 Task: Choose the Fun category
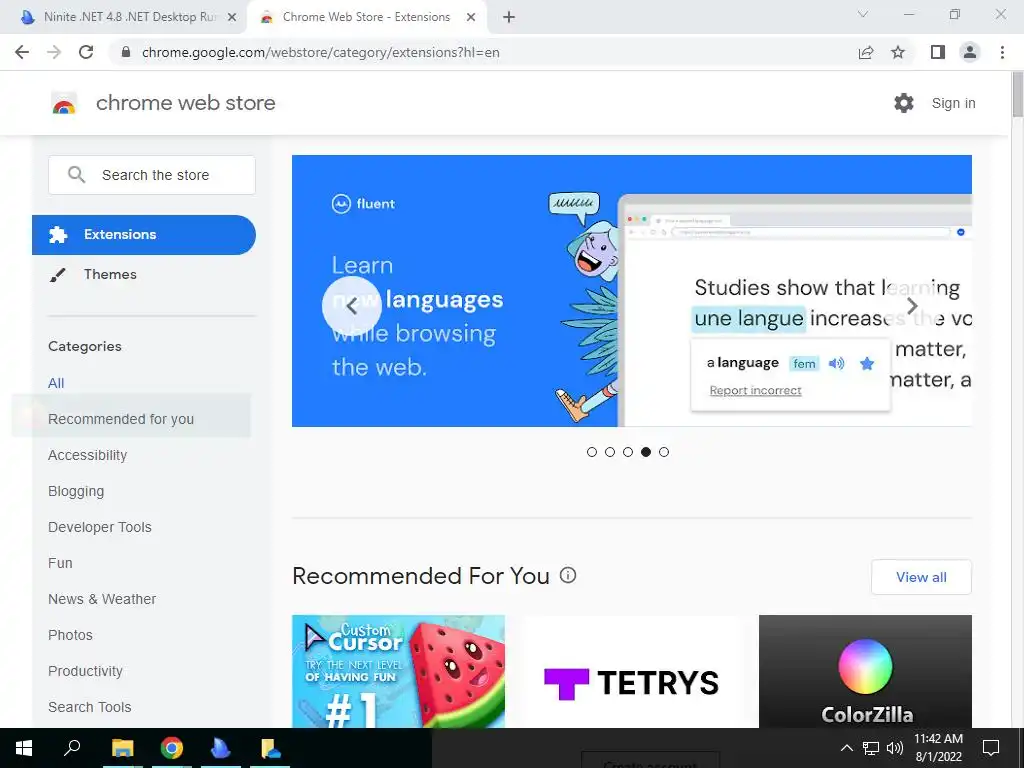point(60,563)
